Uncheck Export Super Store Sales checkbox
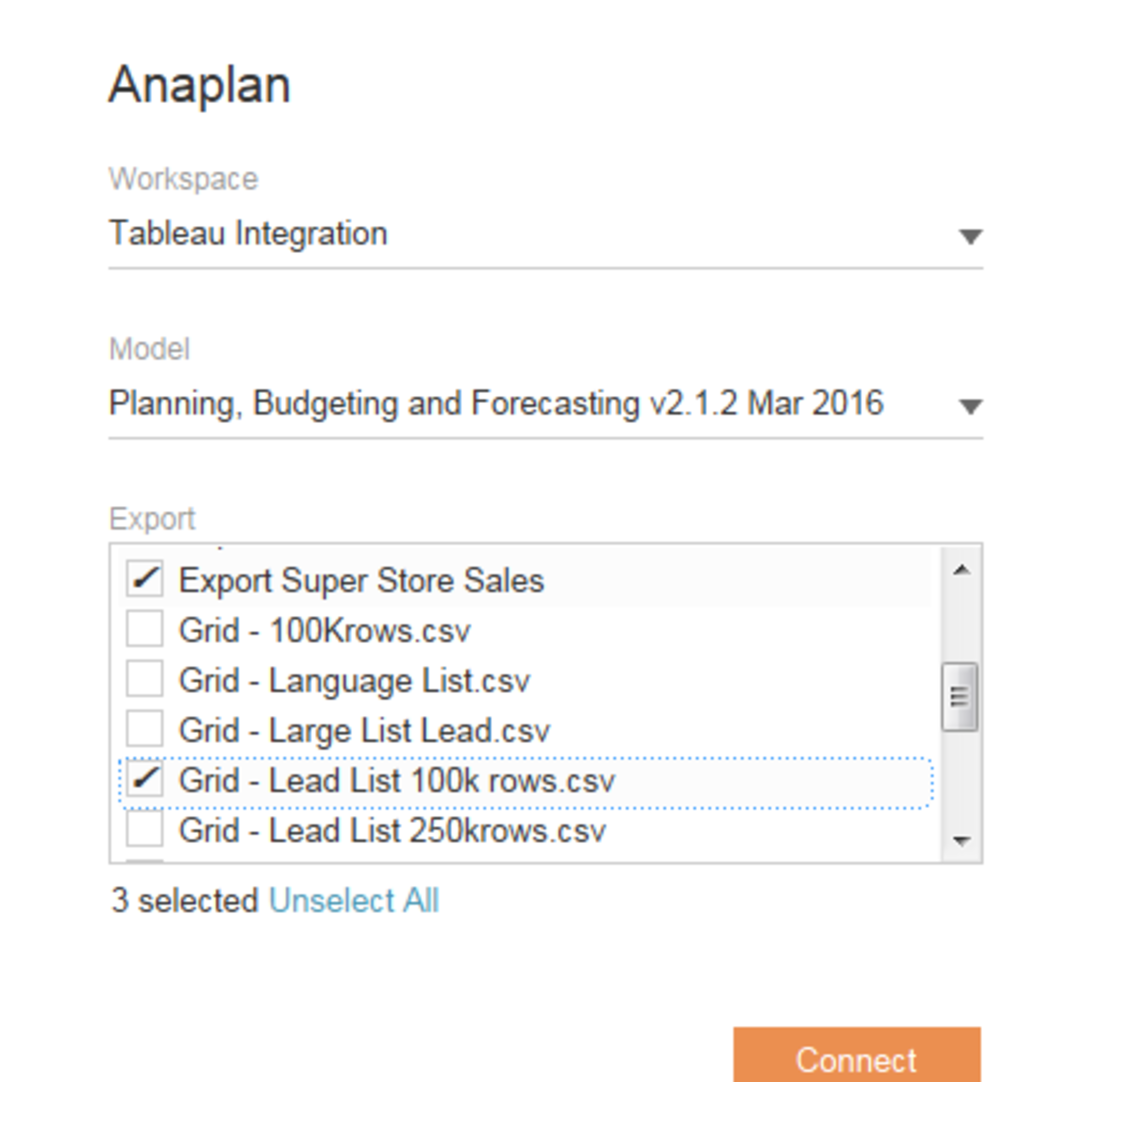The height and width of the screenshot is (1129, 1129). pyautogui.click(x=145, y=578)
